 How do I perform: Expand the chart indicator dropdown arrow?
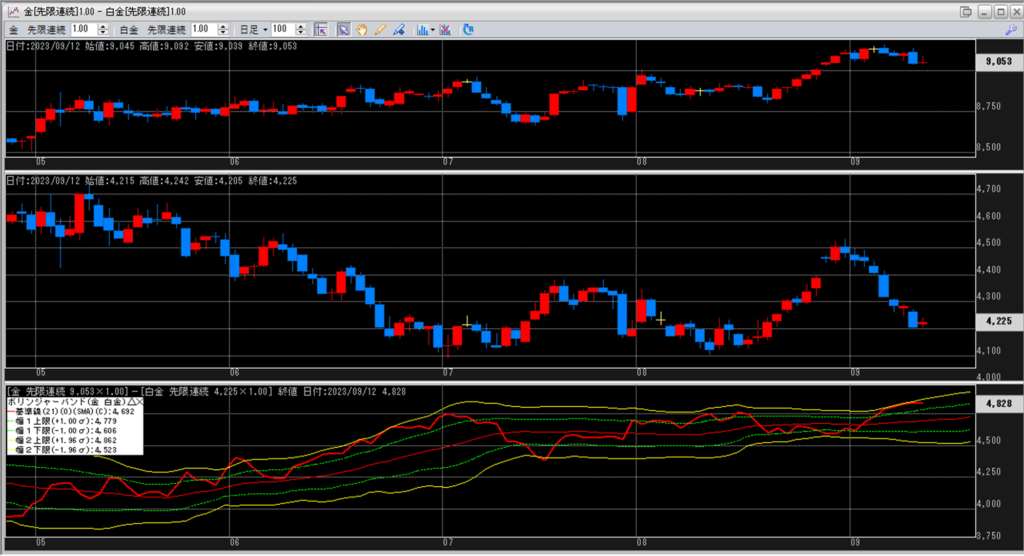(432, 29)
